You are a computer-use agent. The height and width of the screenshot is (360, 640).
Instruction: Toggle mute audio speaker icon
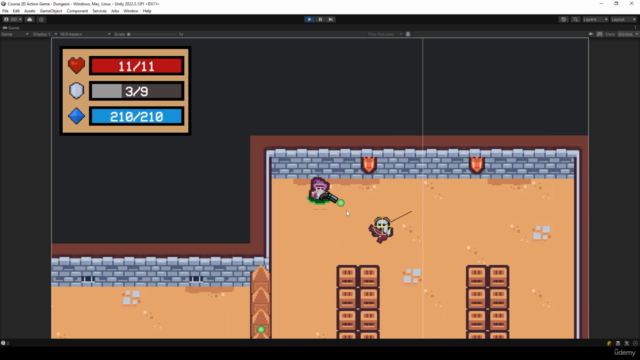591,34
